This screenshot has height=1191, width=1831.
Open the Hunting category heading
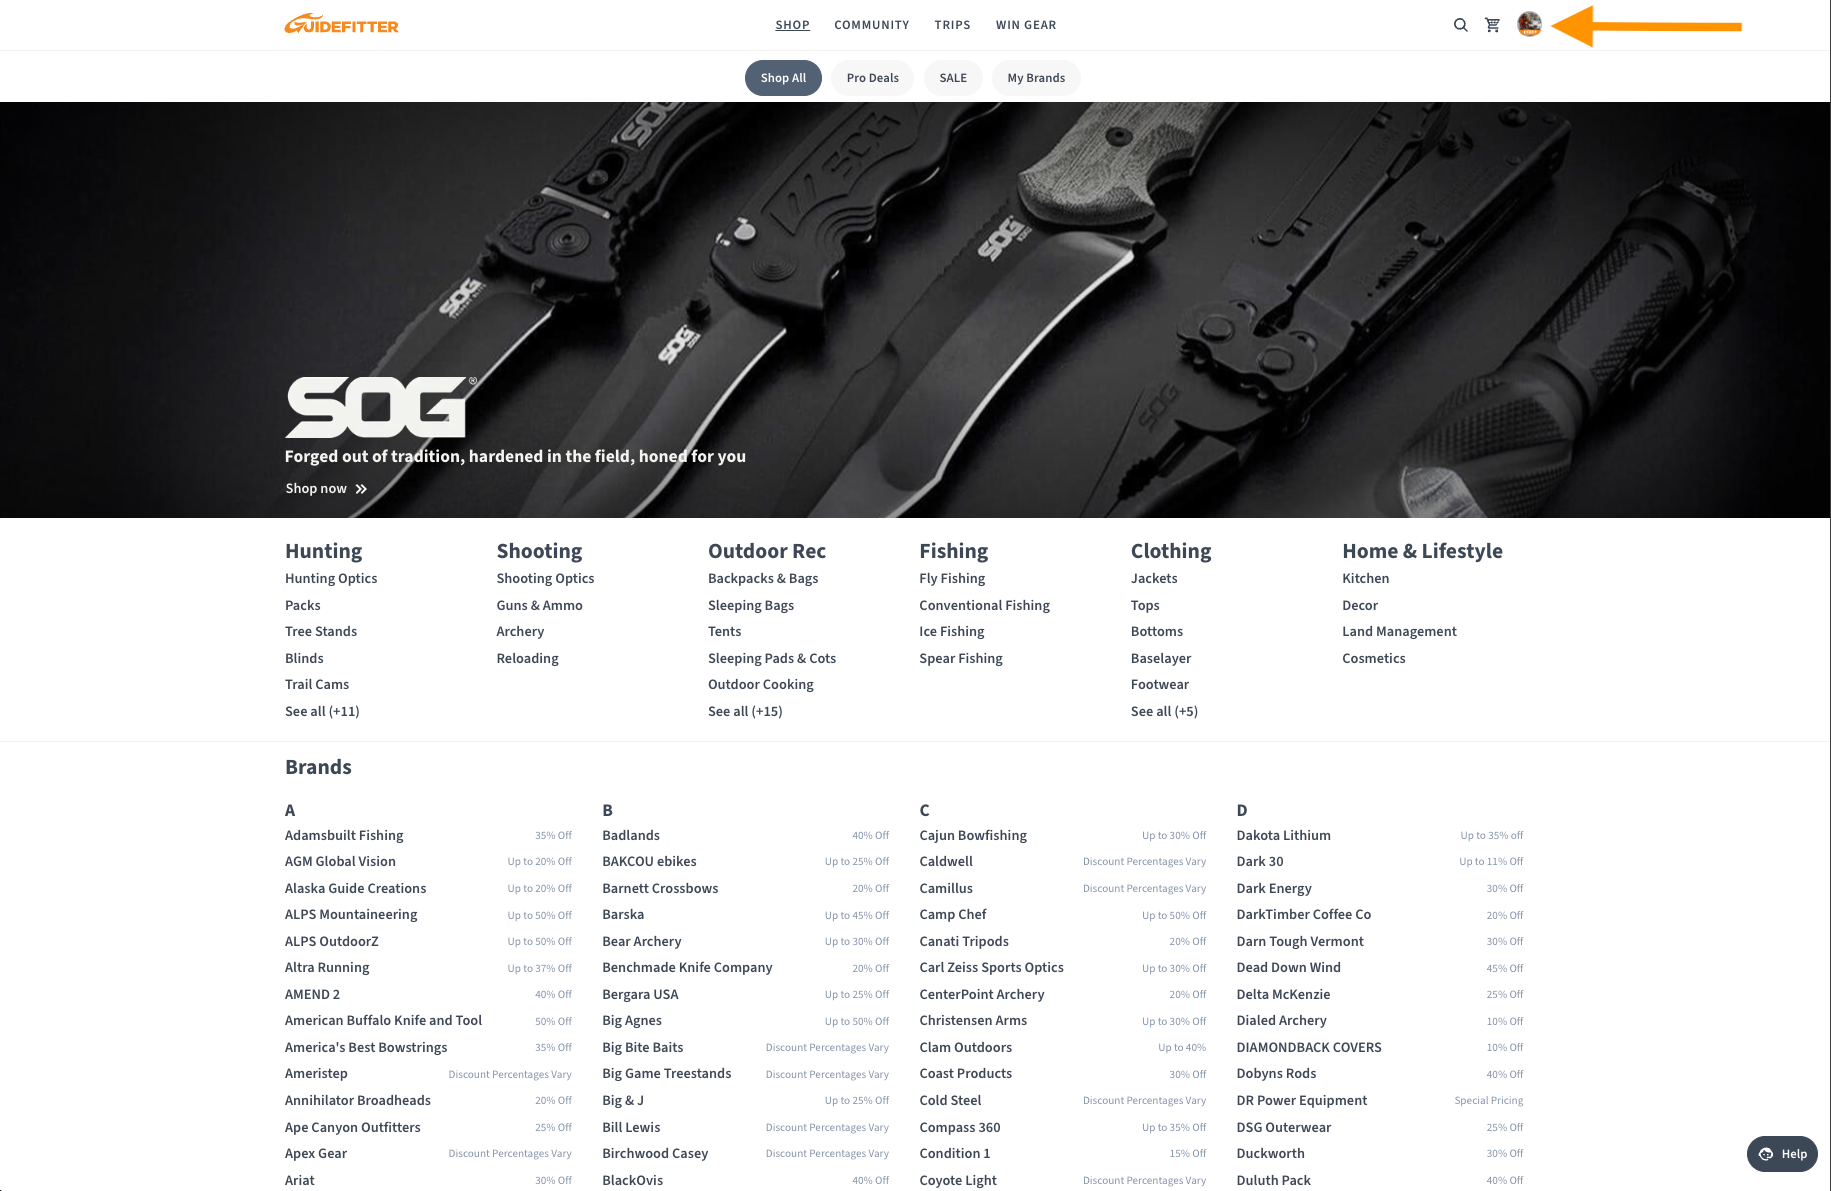[x=323, y=551]
